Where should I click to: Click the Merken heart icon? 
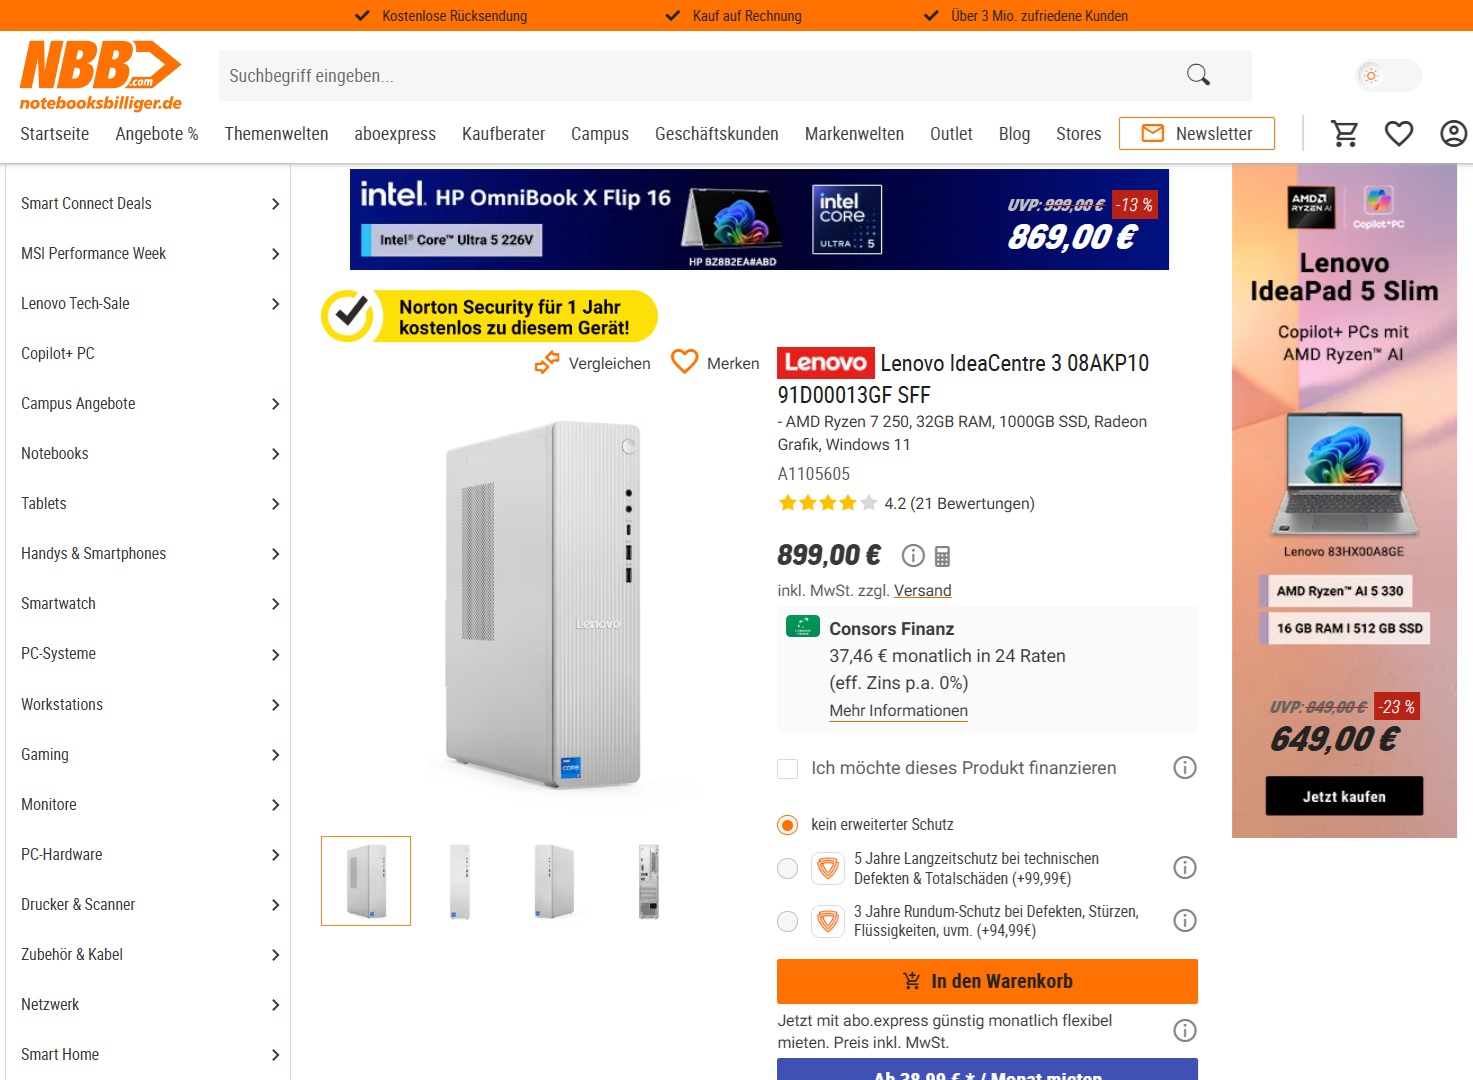point(684,362)
